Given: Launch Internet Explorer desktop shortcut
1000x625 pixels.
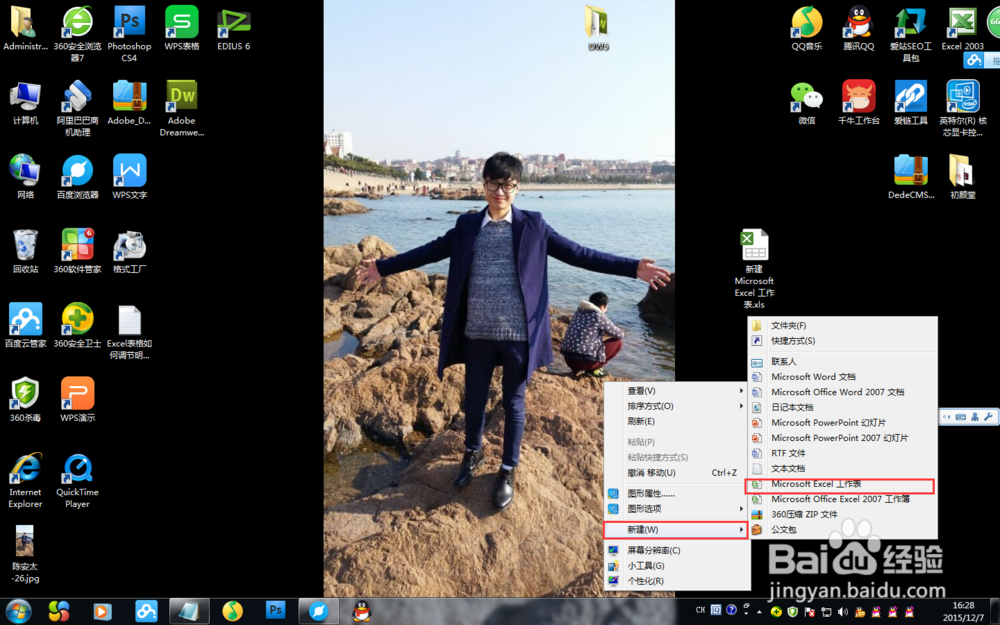Looking at the screenshot, I should point(25,480).
